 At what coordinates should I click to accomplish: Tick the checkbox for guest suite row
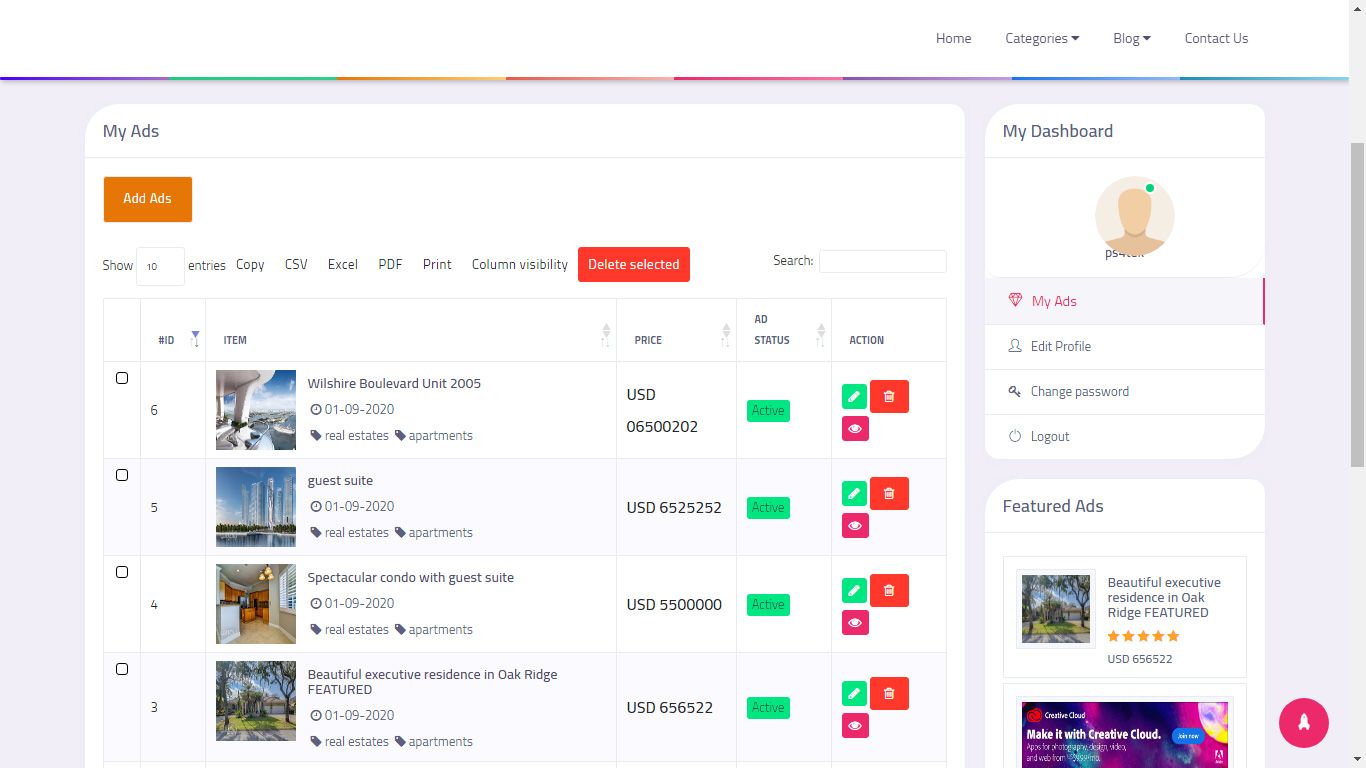pos(122,475)
